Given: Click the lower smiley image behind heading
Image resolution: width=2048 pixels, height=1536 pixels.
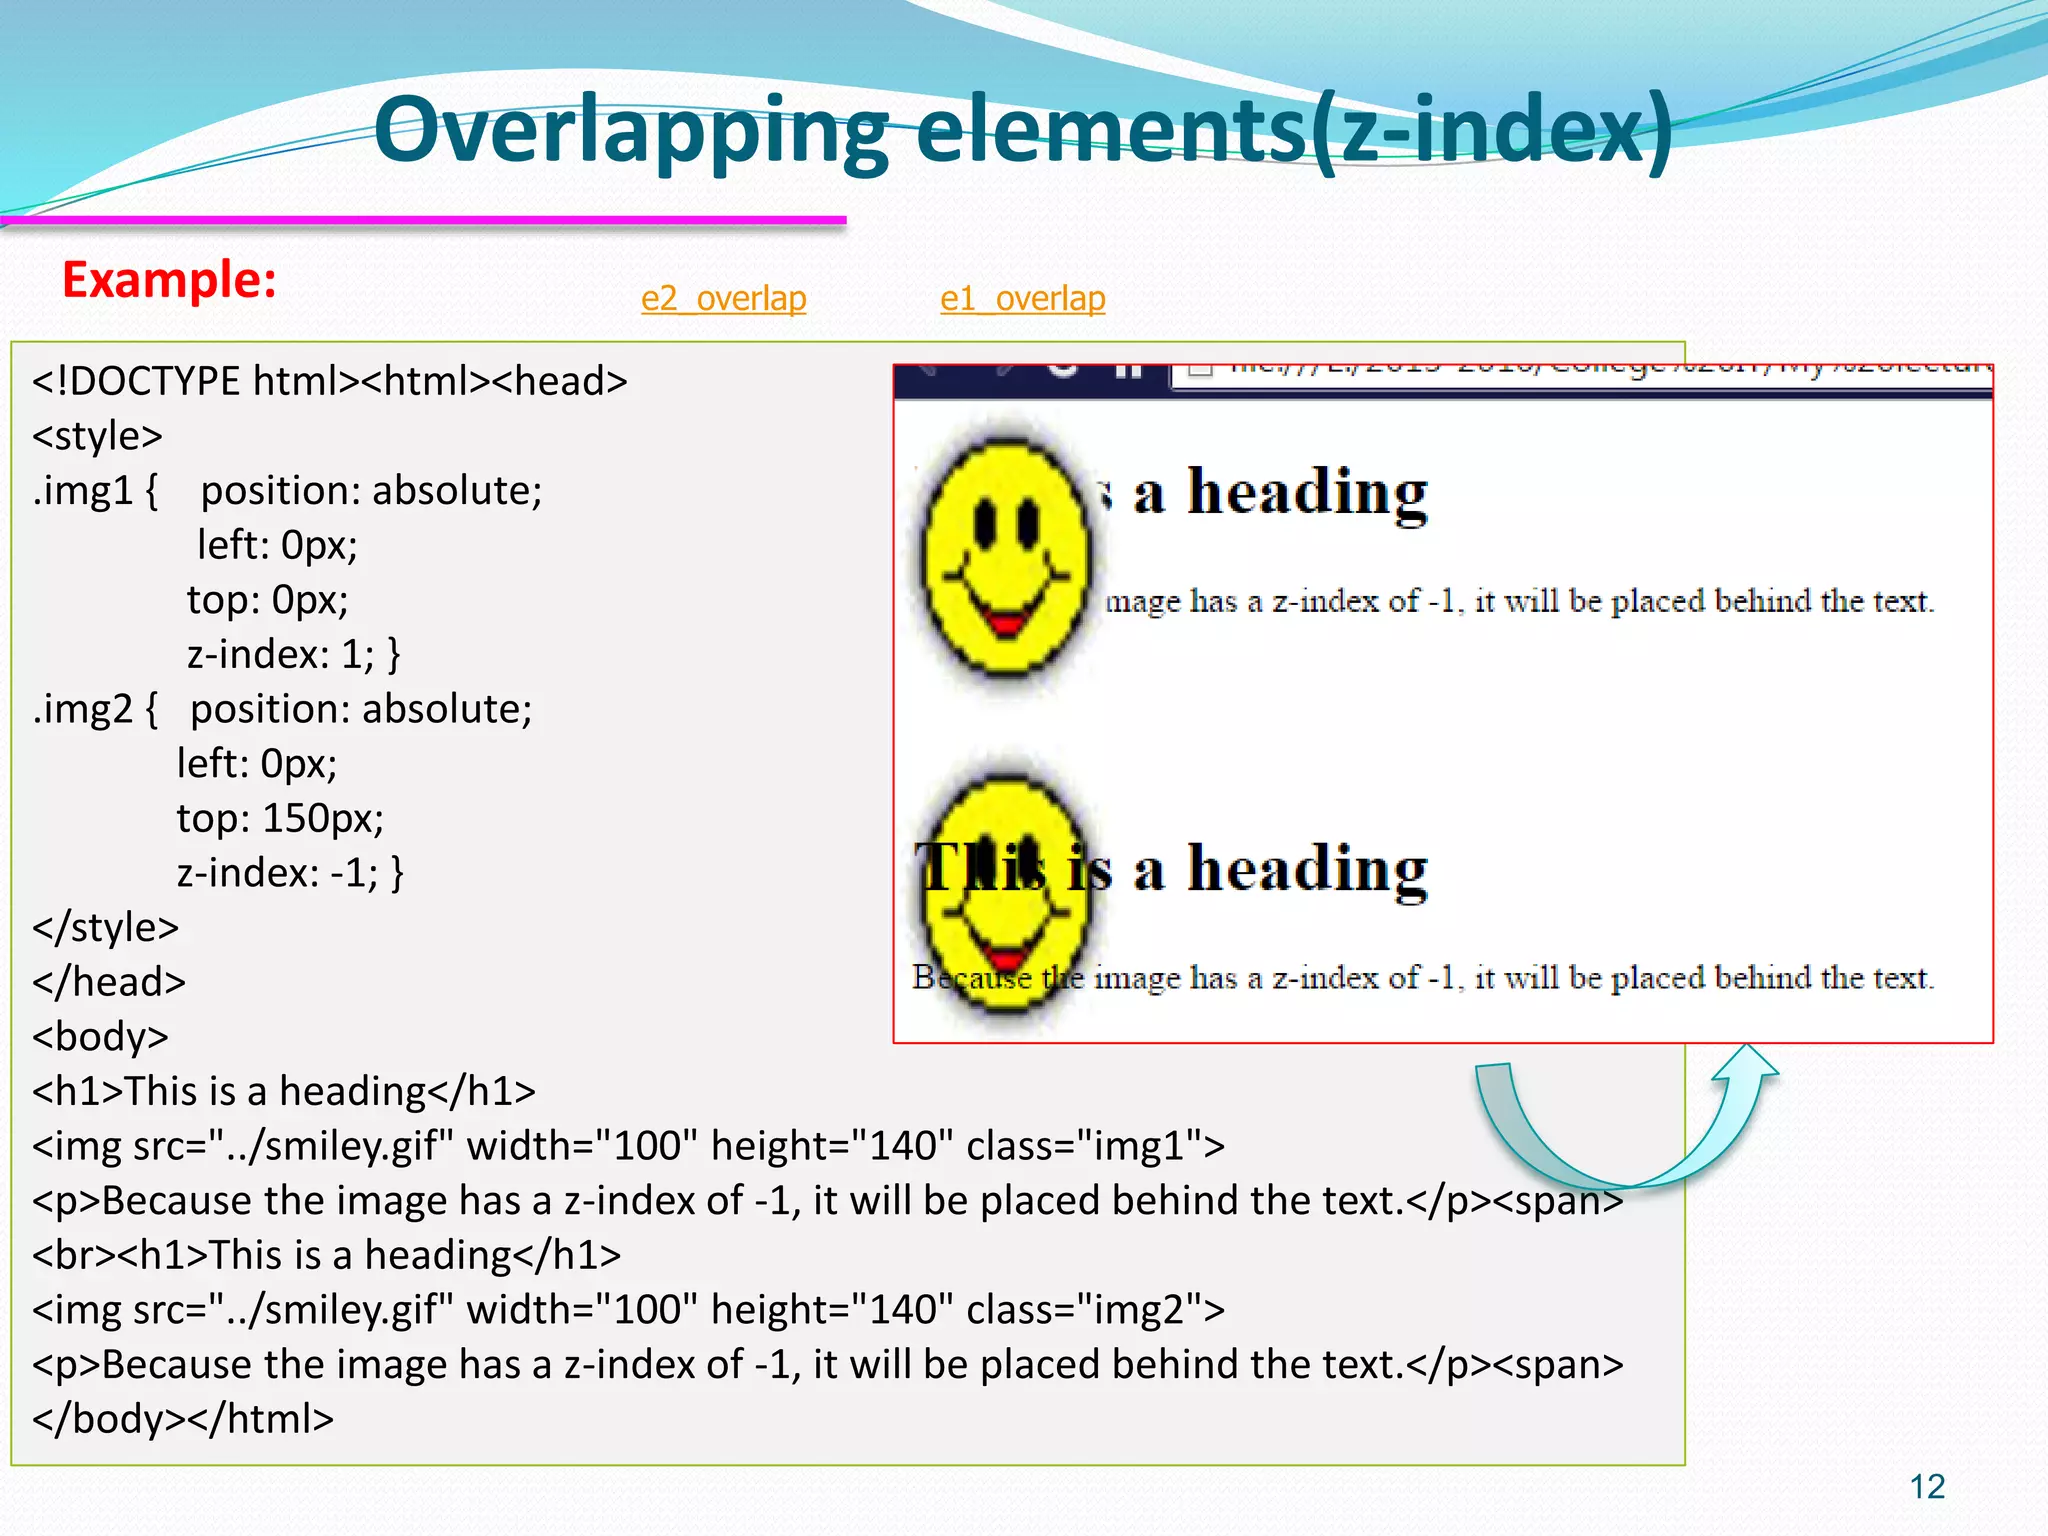Looking at the screenshot, I should tap(1005, 893).
